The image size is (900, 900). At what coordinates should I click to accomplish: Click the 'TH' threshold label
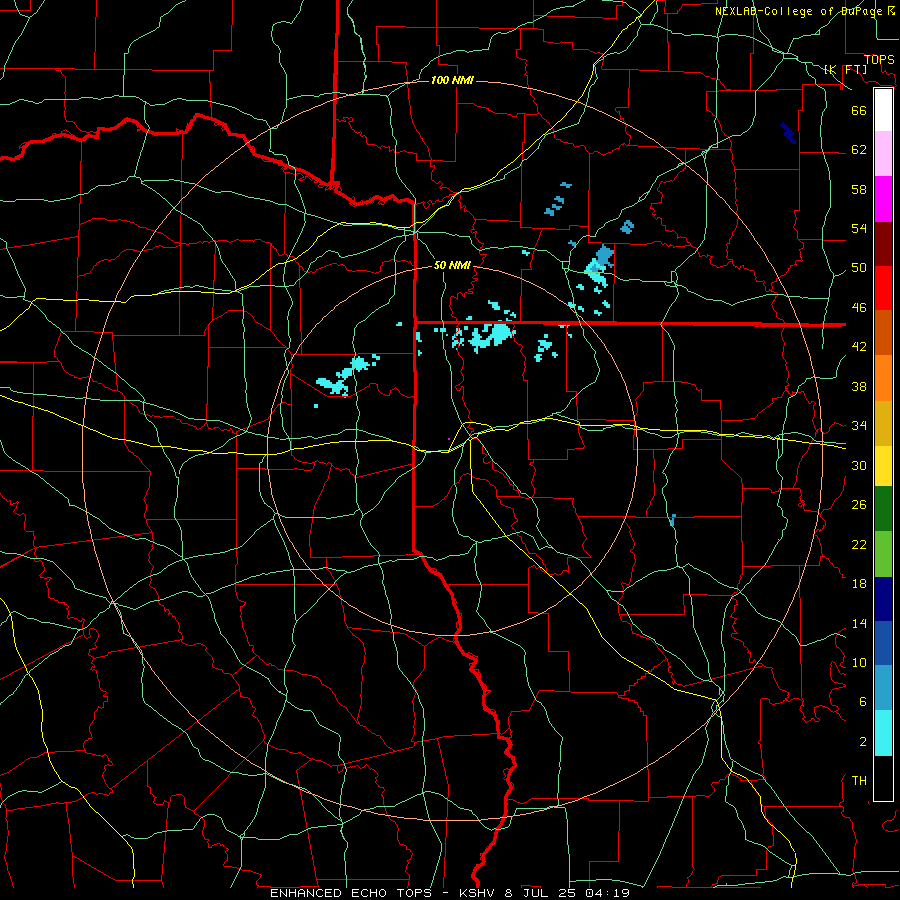(x=859, y=781)
